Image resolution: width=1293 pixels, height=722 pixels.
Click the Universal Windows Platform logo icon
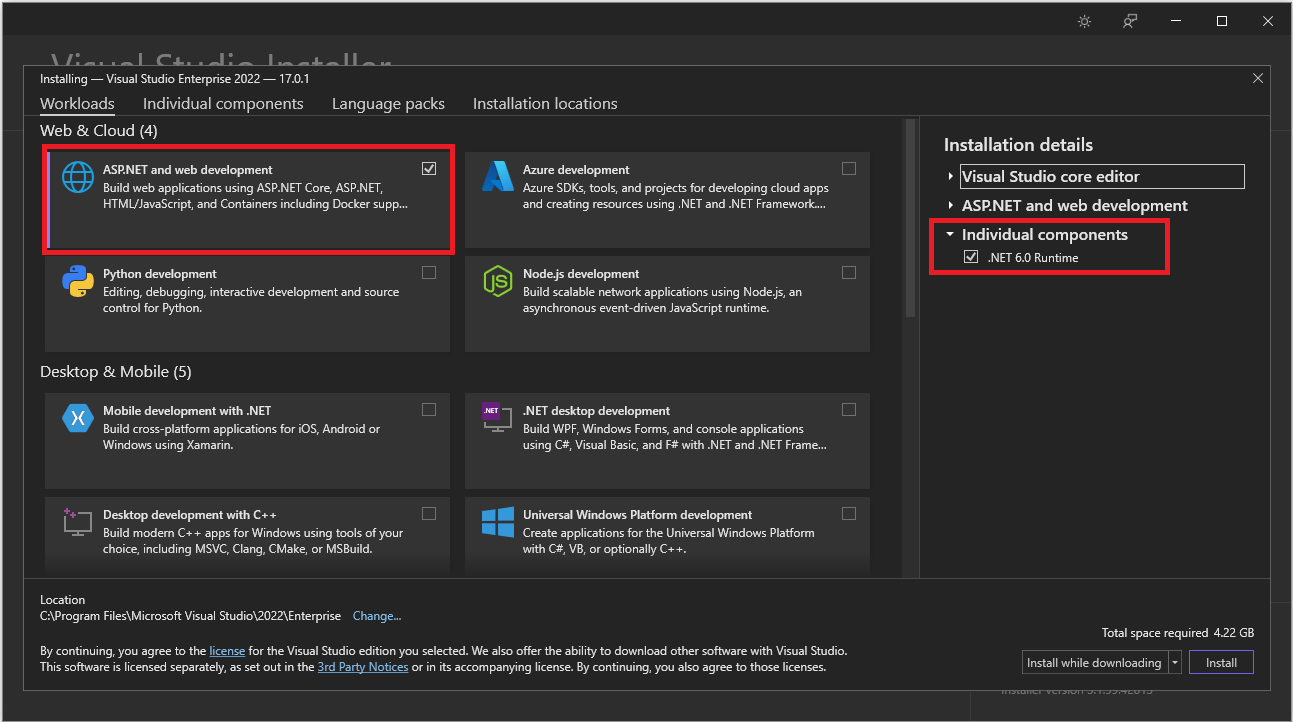tap(497, 522)
